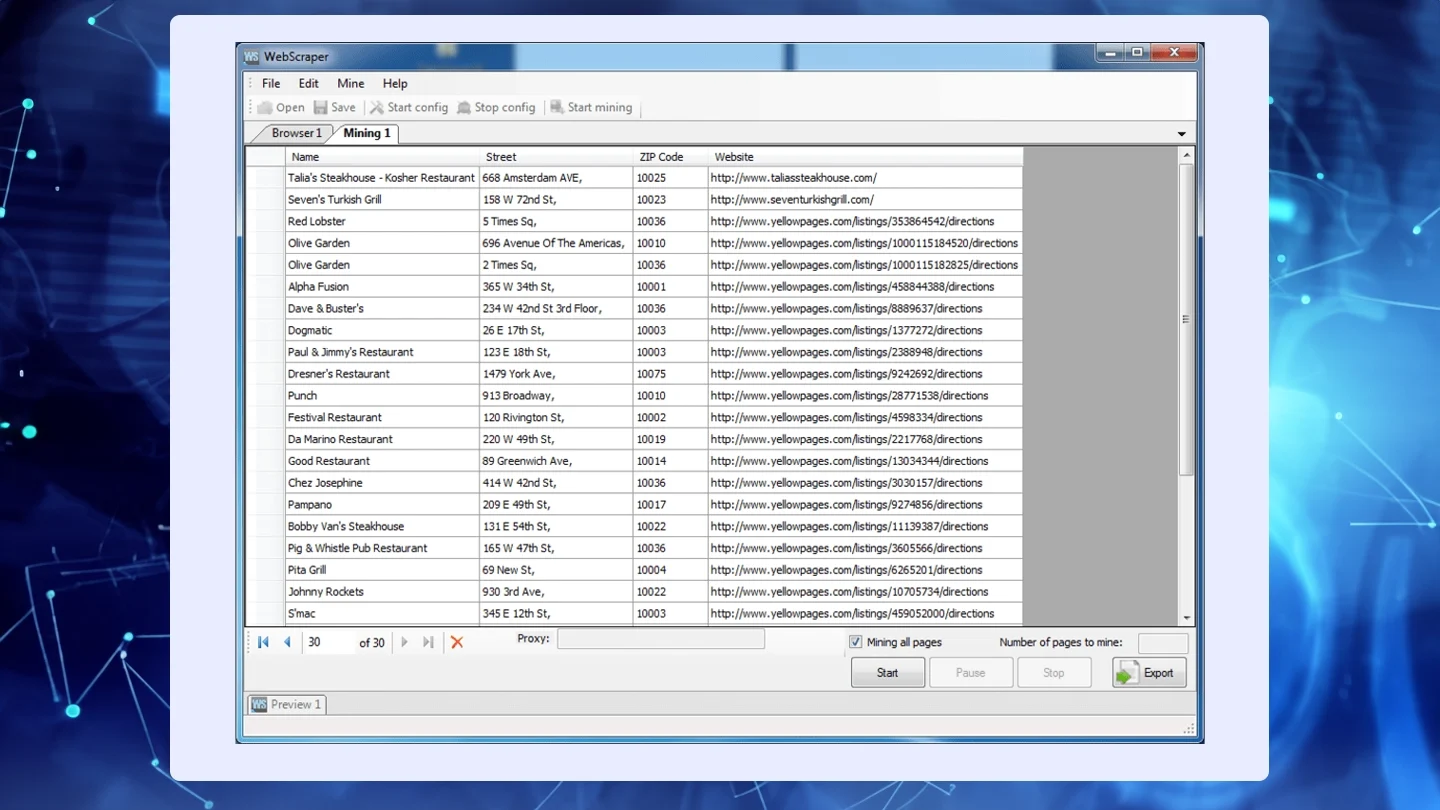Click the Start mining toolbar button
1440x810 pixels.
click(x=591, y=107)
